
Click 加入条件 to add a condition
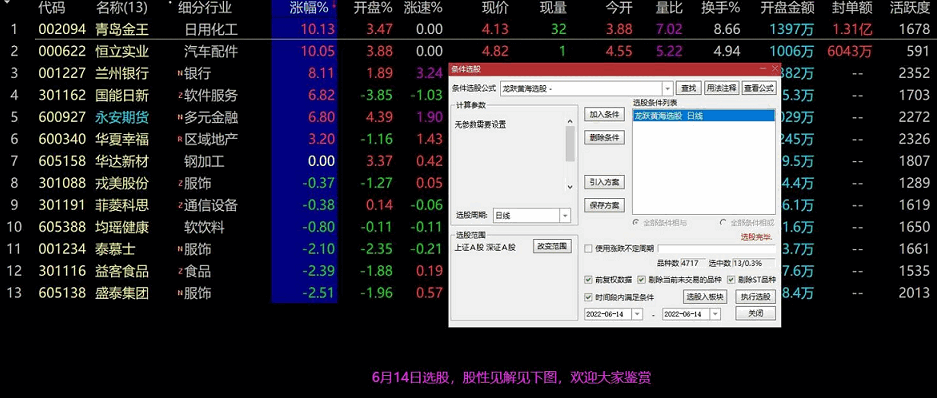coord(604,114)
